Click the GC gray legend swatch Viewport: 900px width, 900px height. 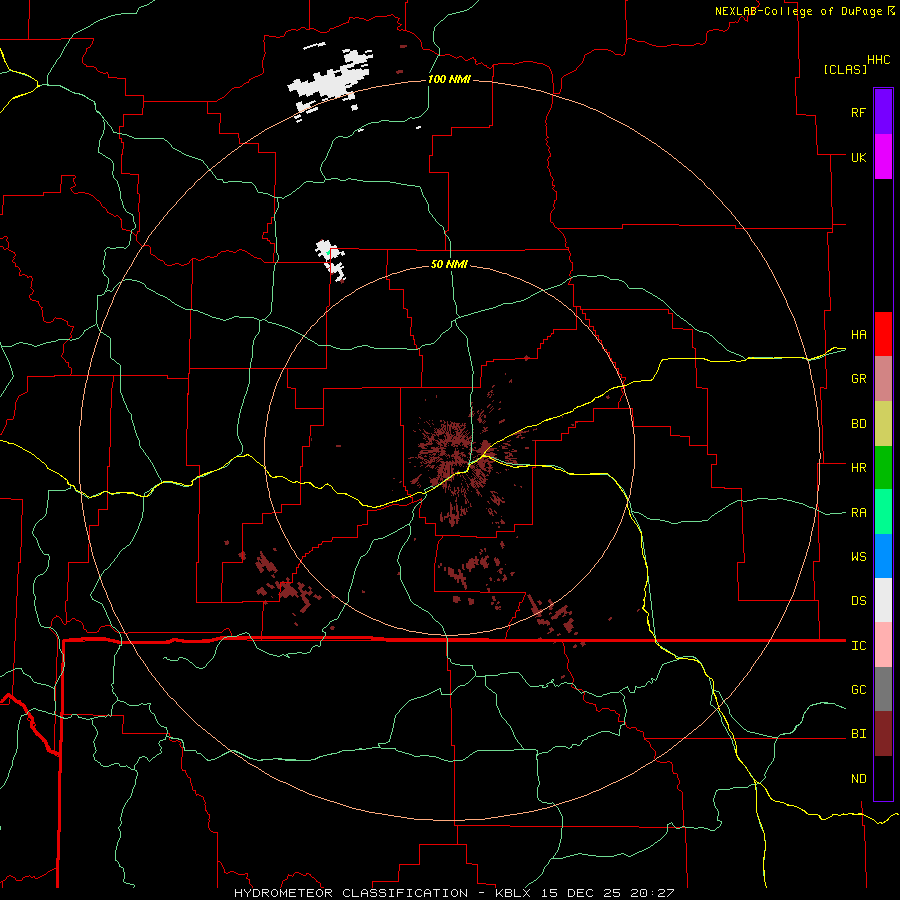[883, 689]
